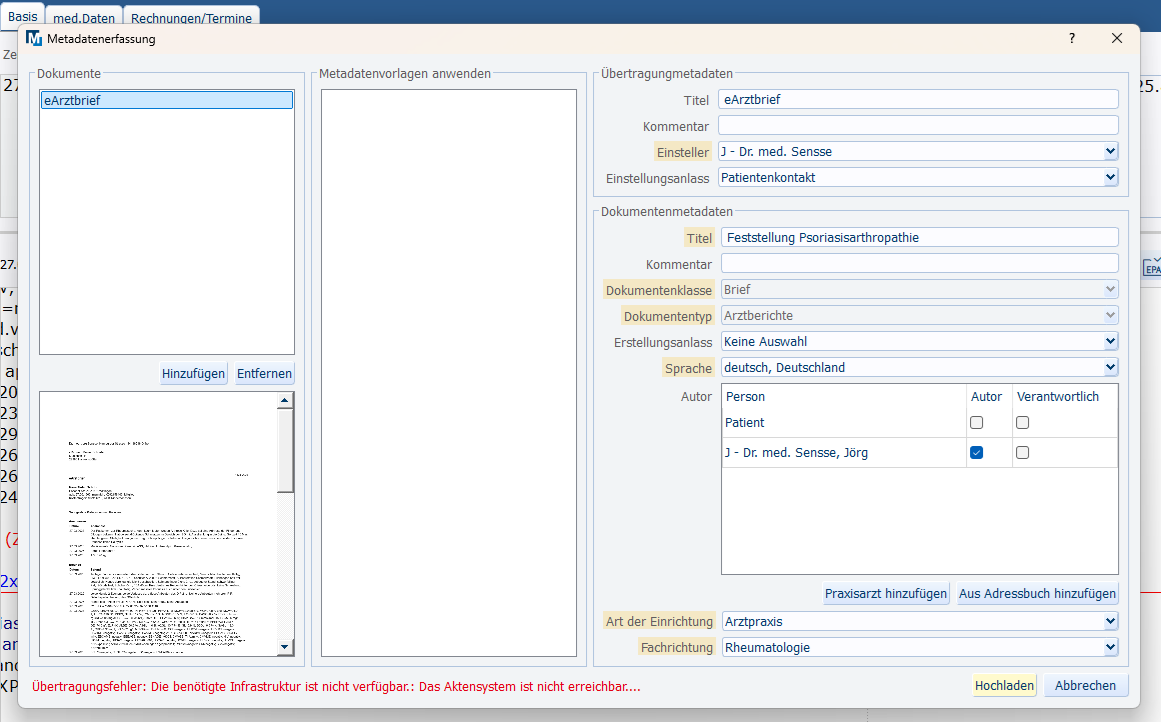Click the document preview scrollbar thumb
1161x722 pixels.
pos(285,449)
